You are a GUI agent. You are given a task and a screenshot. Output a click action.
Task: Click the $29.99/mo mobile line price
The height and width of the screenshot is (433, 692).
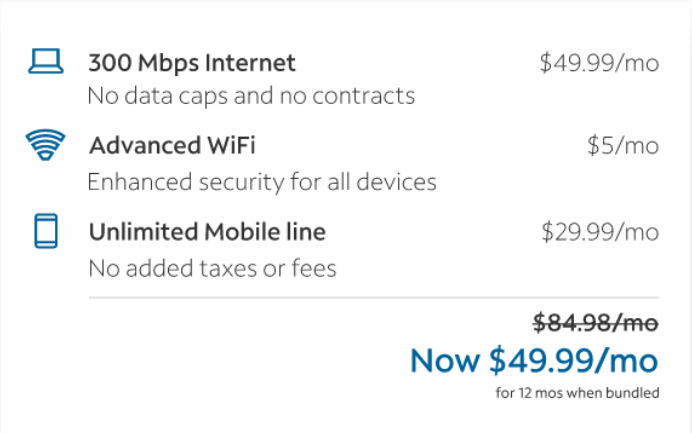click(600, 232)
